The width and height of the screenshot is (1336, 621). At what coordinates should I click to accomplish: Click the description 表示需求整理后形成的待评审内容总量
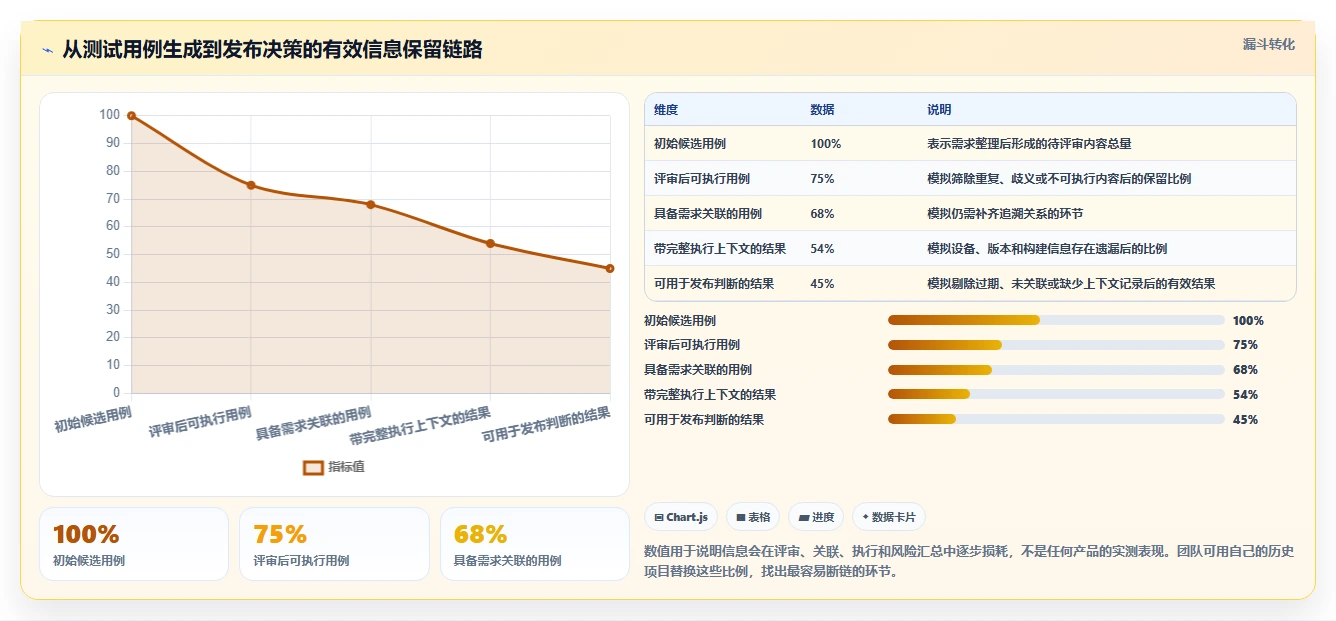(1029, 144)
